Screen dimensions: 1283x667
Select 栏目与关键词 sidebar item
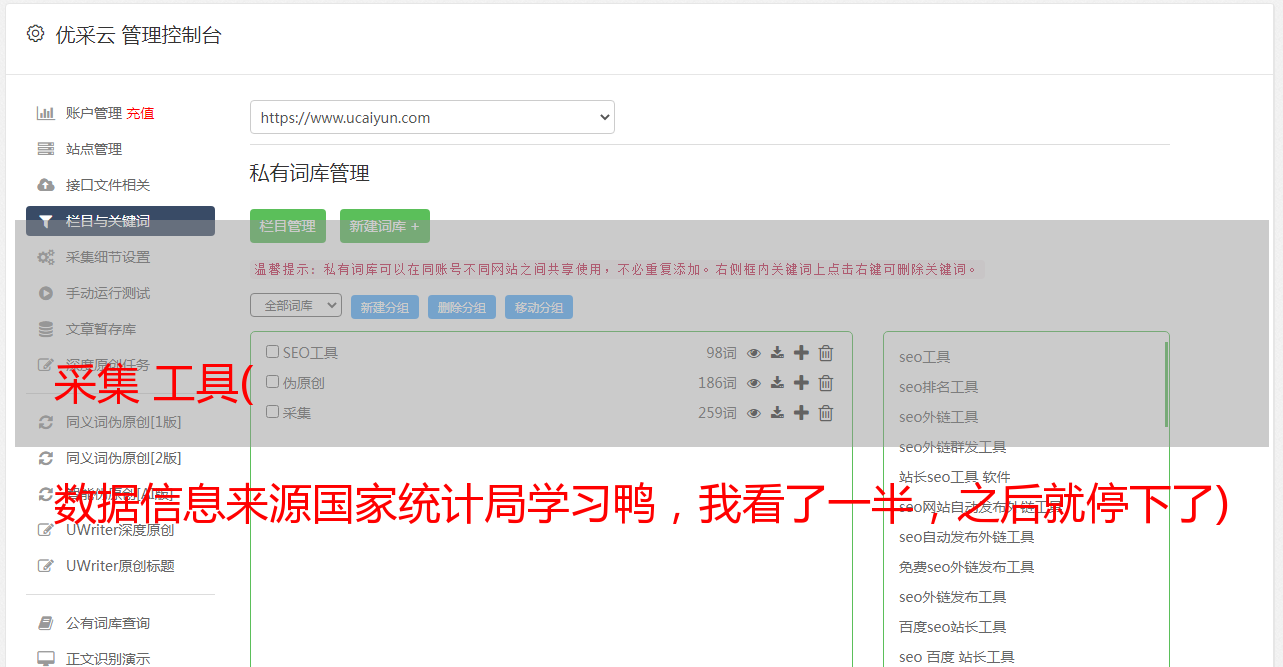(120, 221)
